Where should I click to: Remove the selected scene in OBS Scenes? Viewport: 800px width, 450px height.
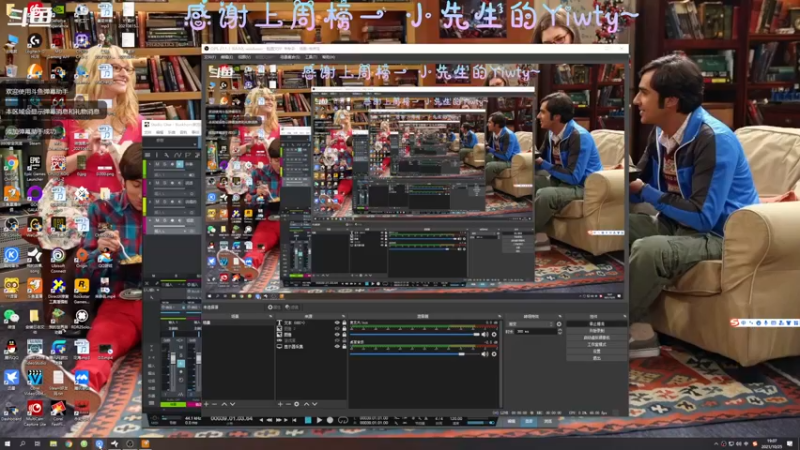[x=215, y=404]
